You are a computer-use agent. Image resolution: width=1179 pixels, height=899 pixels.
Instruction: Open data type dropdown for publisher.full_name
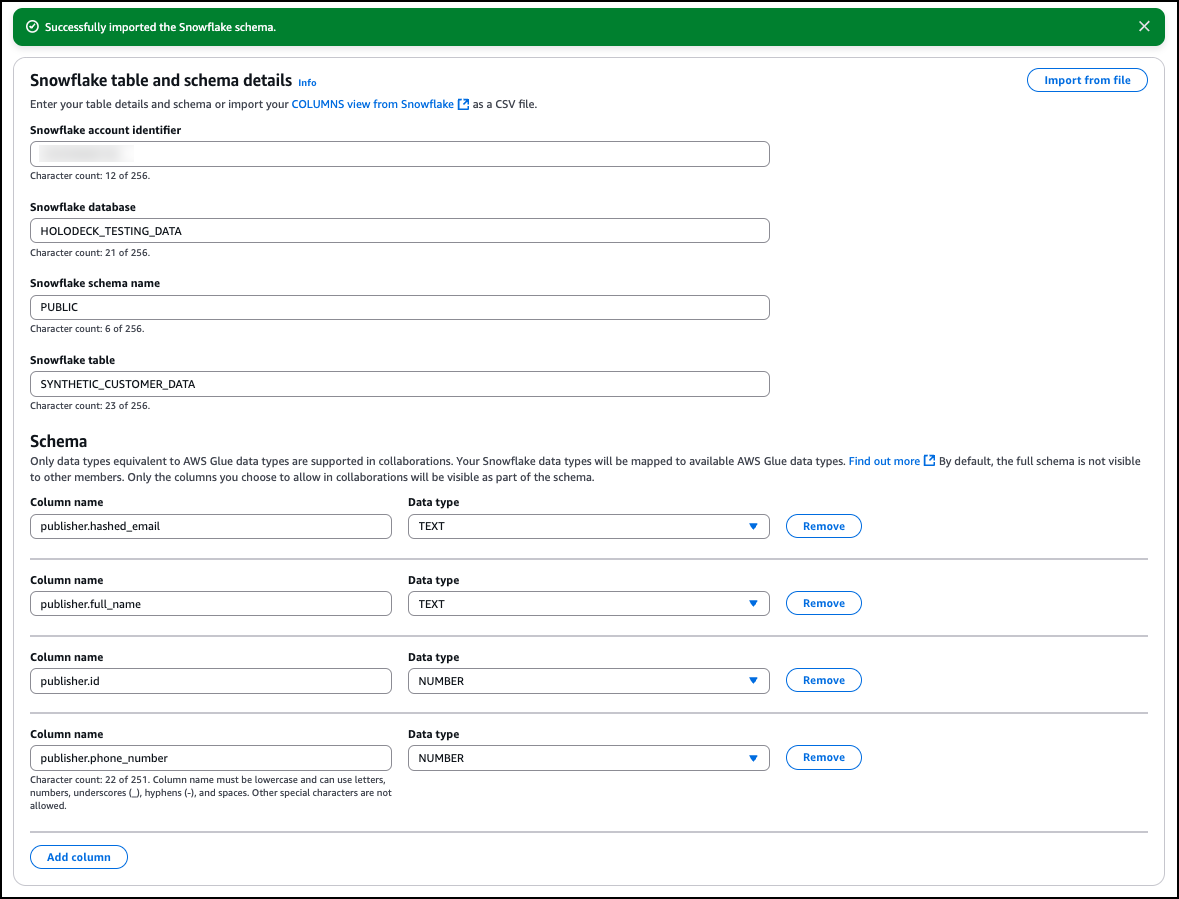point(588,604)
